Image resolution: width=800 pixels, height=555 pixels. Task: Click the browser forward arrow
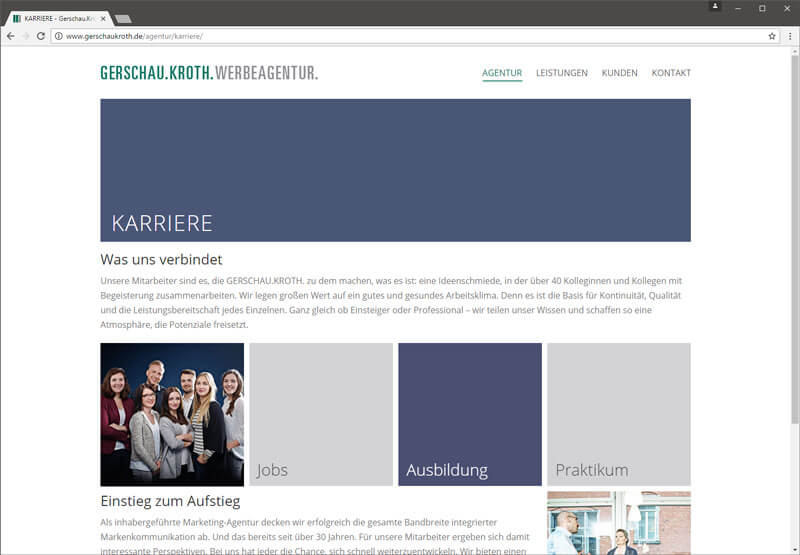(x=26, y=36)
